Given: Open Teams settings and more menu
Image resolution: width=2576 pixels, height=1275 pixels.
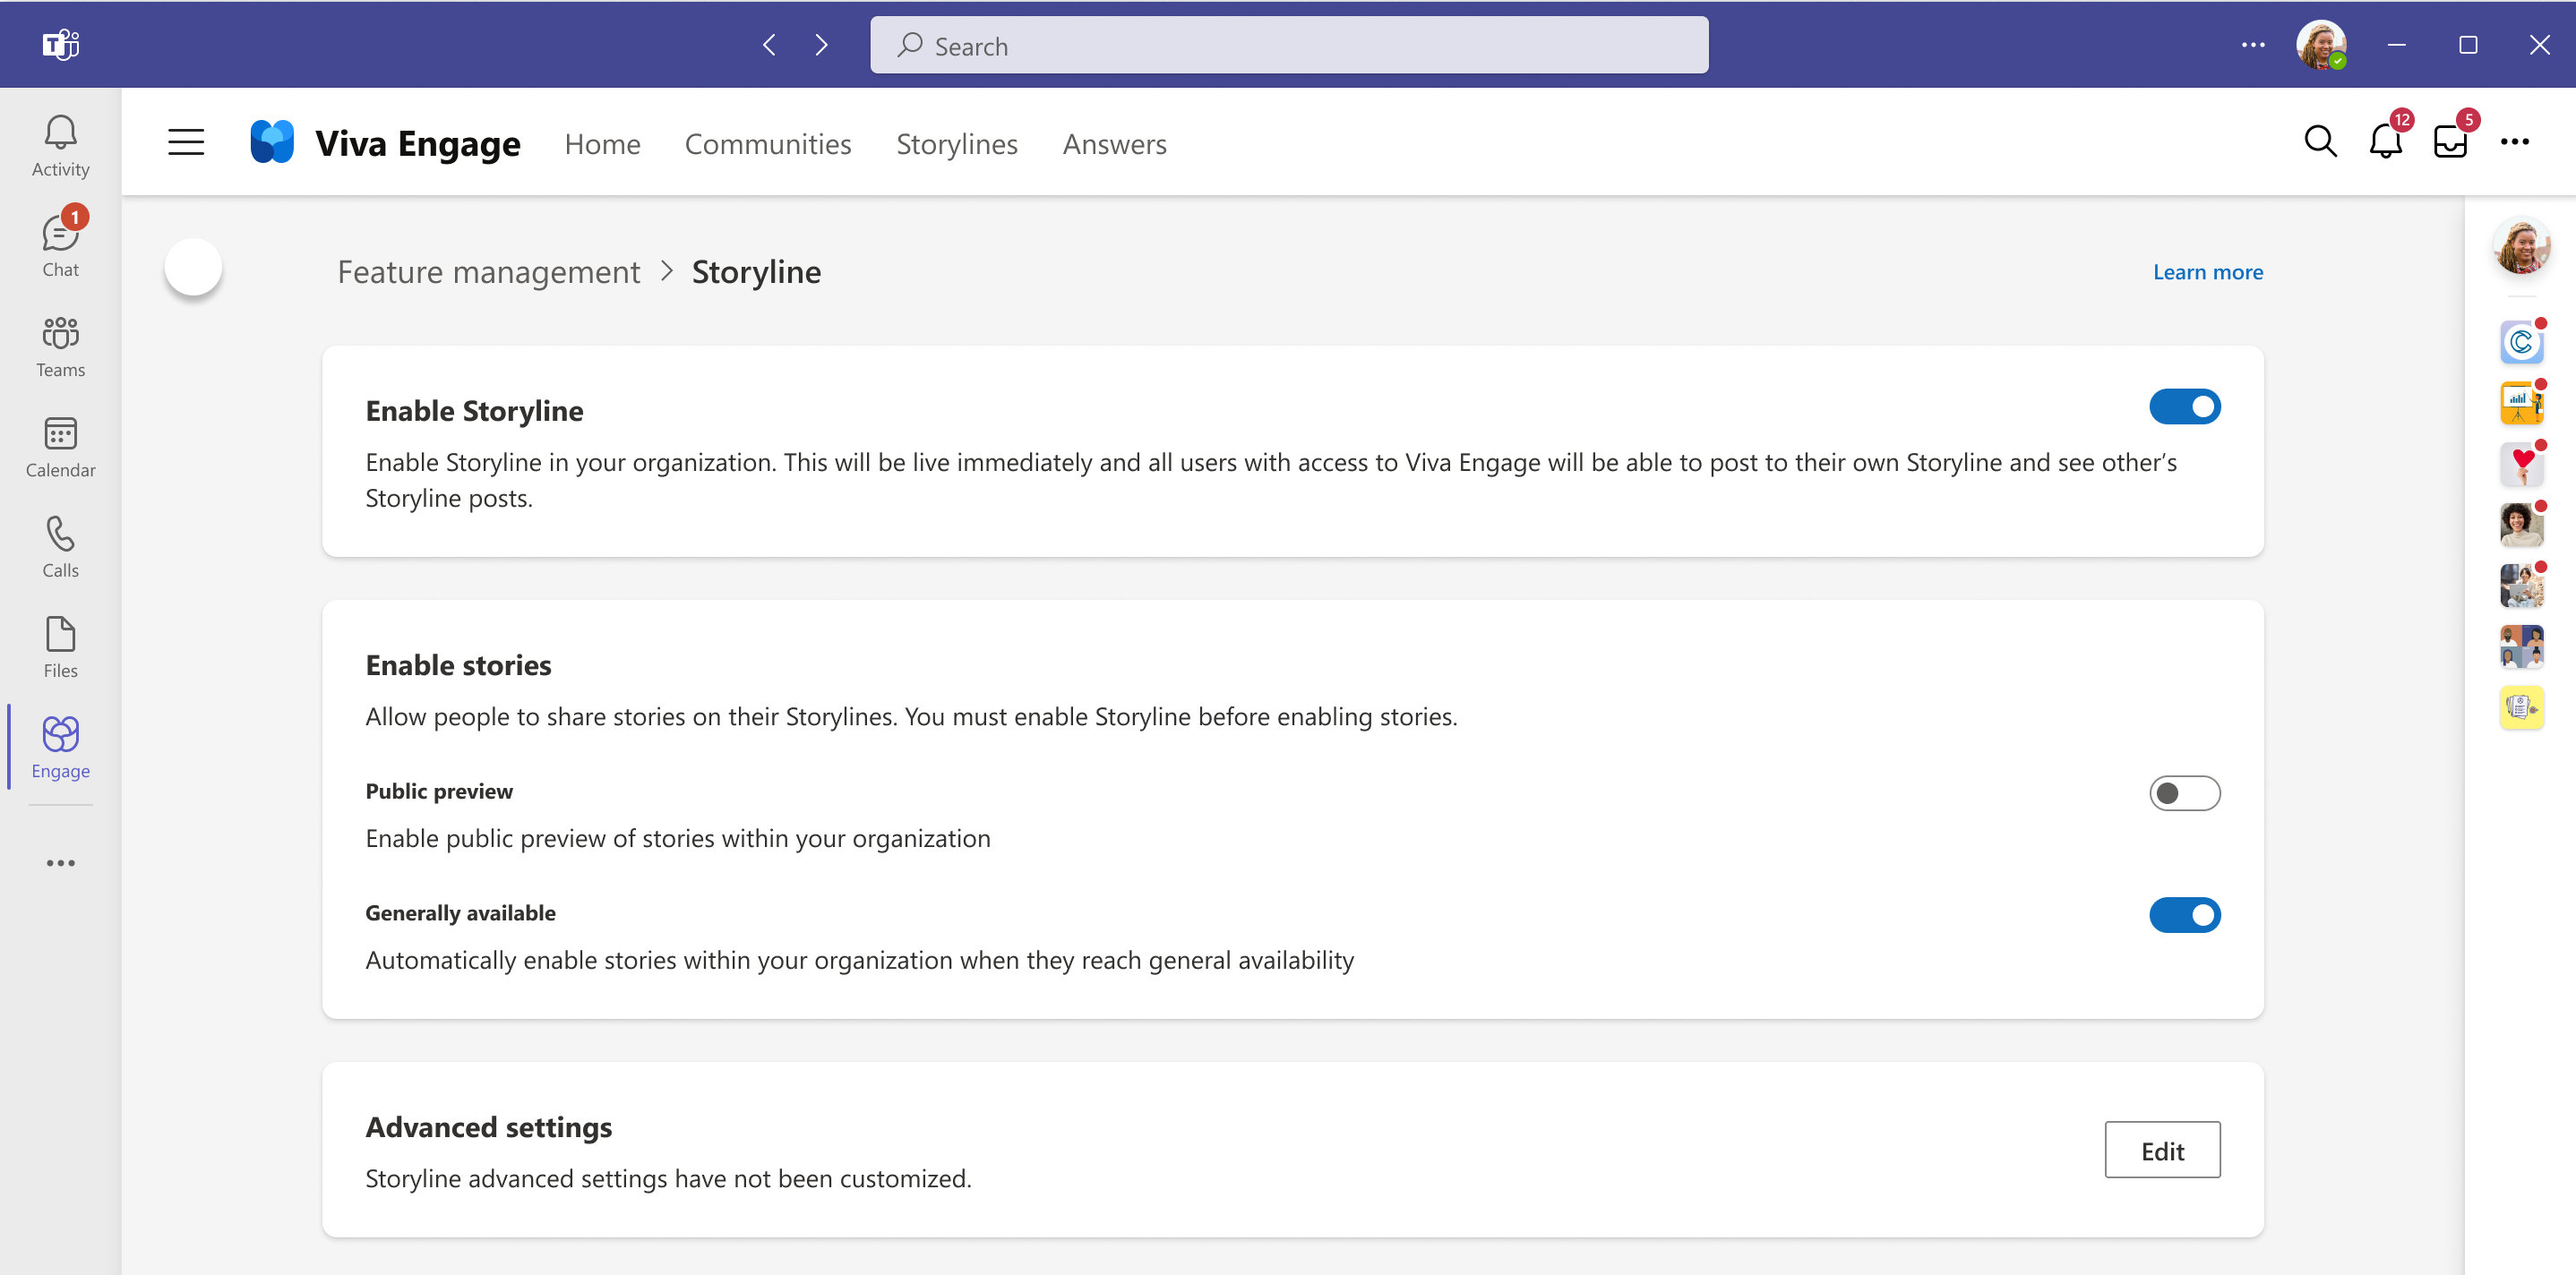Looking at the screenshot, I should [2253, 45].
